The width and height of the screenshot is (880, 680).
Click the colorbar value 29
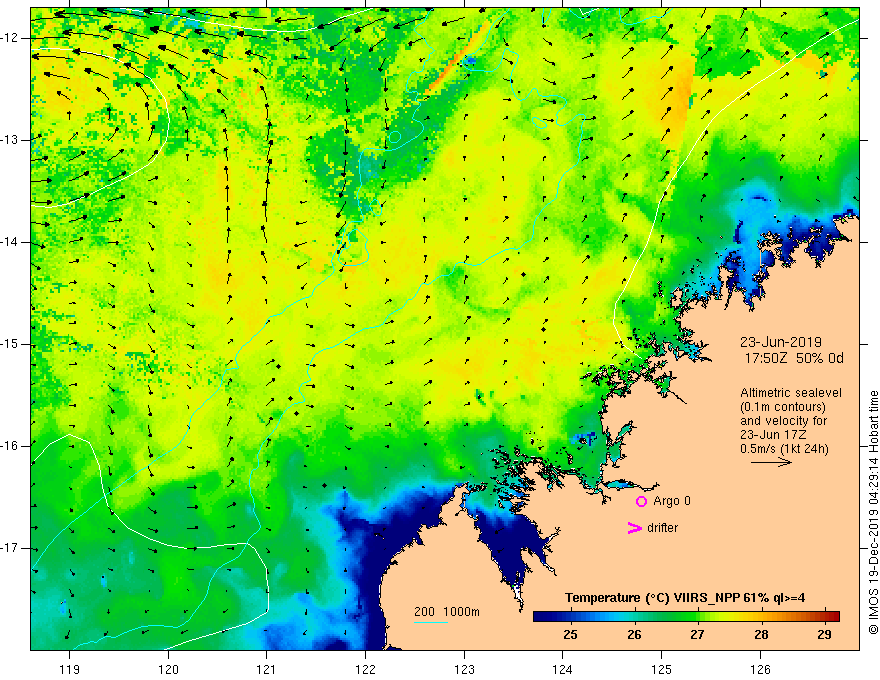[x=824, y=635]
